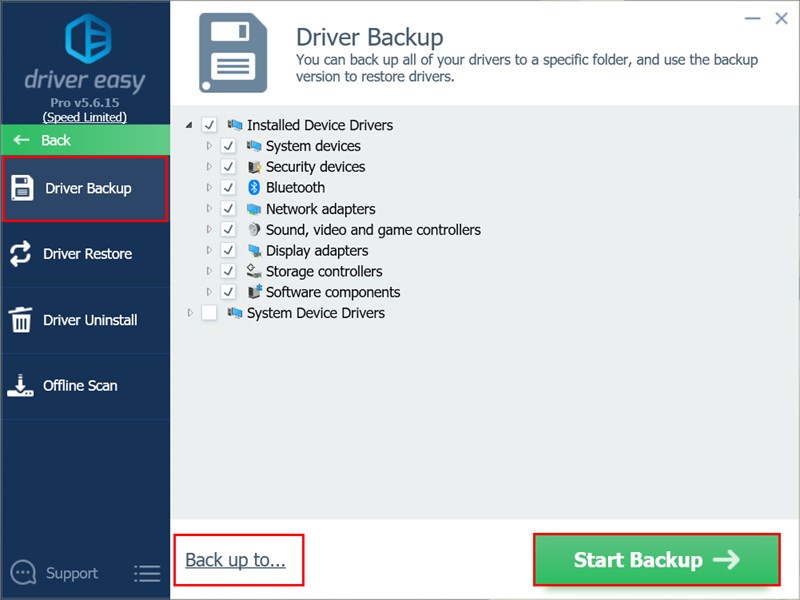The height and width of the screenshot is (600, 800).
Task: Expand the System Device Drivers node
Action: pos(190,313)
